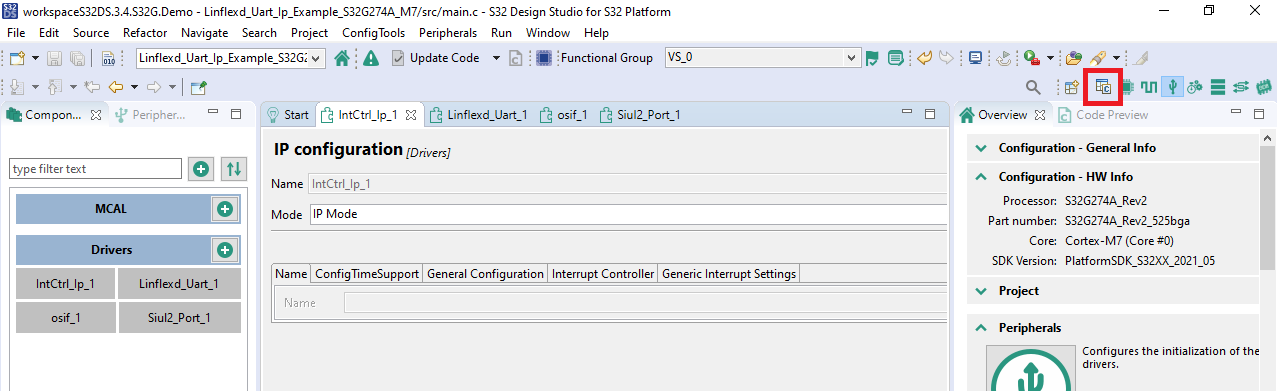Screen dimensions: 1277x391
Task: Switch to the osif_1 editor tab
Action: click(565, 115)
